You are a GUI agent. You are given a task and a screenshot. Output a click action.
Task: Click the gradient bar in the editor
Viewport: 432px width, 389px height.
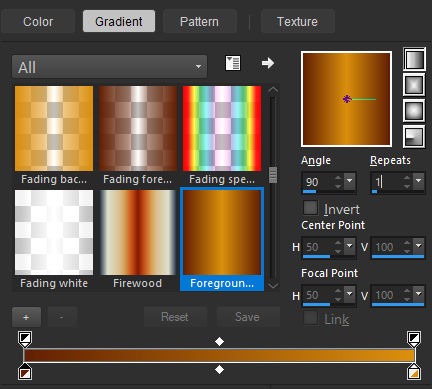tap(219, 355)
